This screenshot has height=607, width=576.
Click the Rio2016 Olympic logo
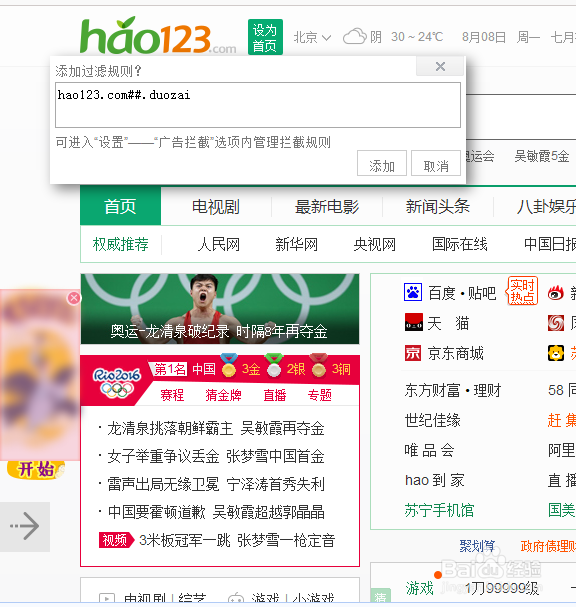click(117, 382)
